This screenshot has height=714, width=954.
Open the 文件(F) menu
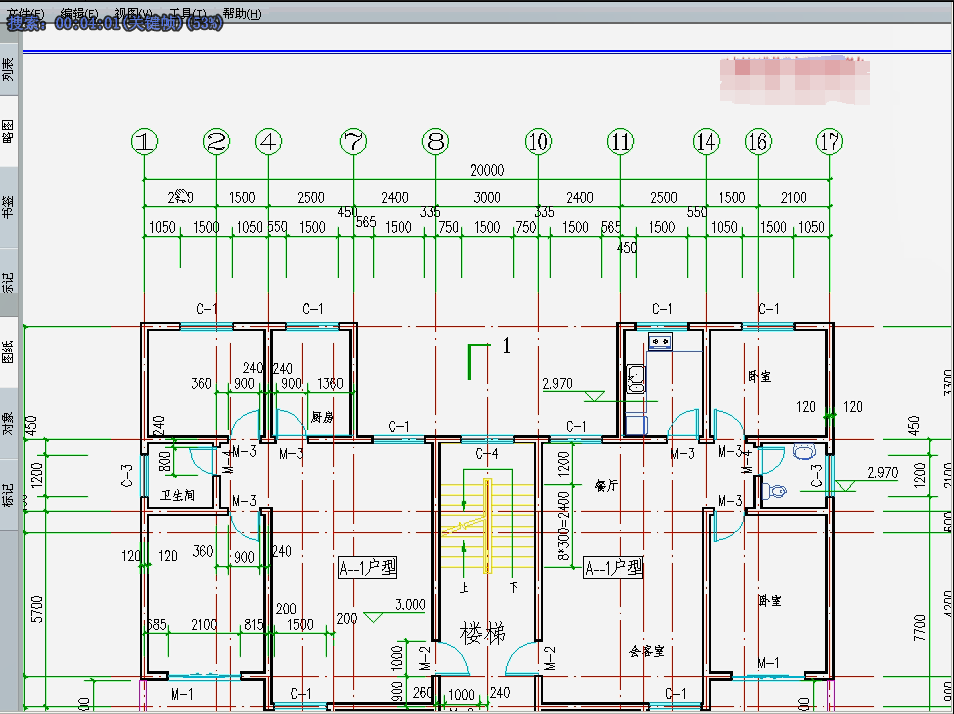tap(26, 13)
